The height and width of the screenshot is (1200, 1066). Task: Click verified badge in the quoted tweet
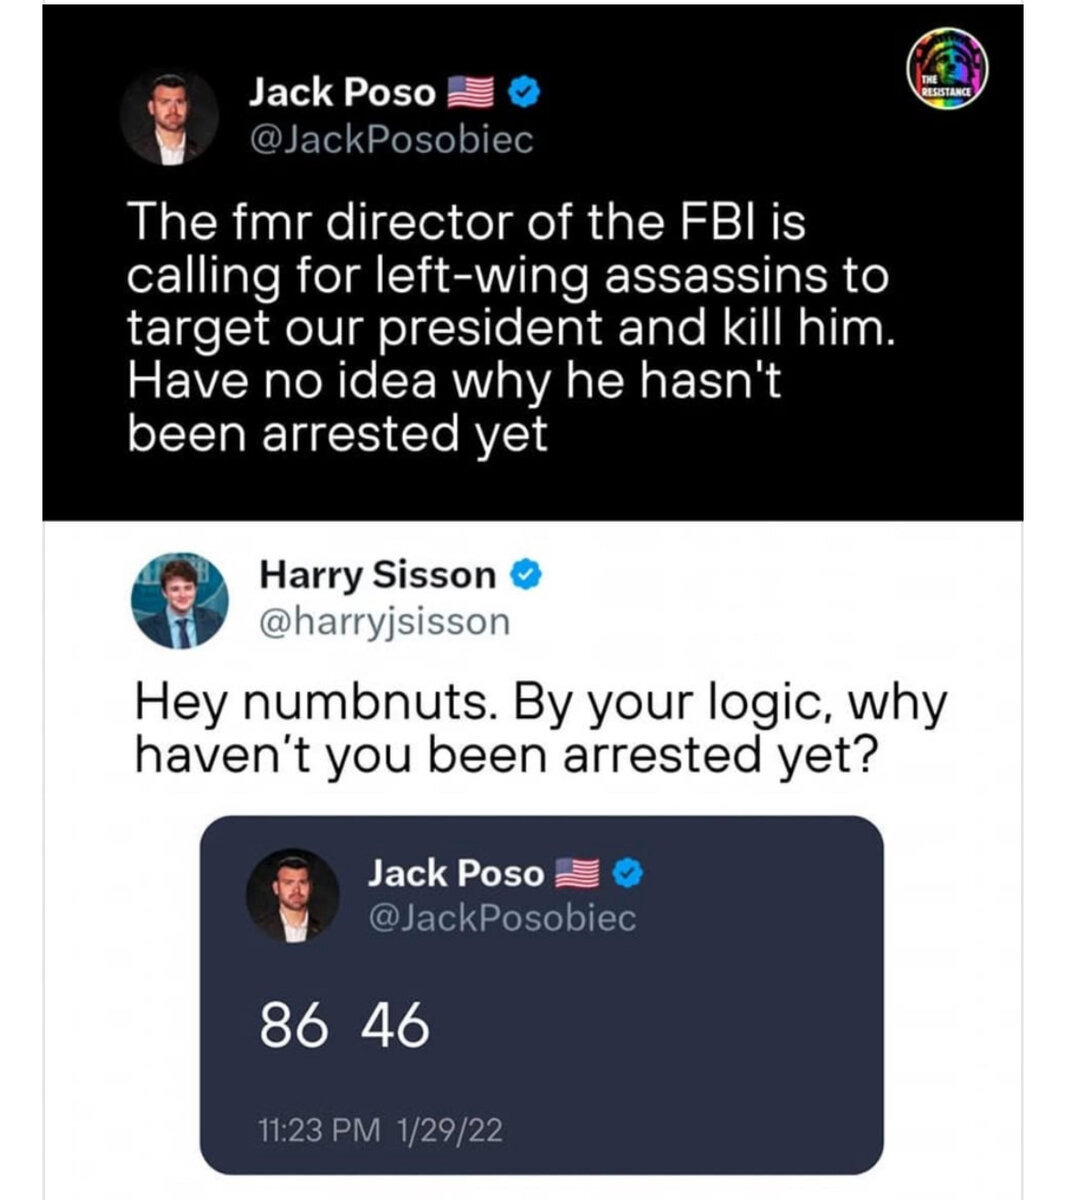(626, 874)
